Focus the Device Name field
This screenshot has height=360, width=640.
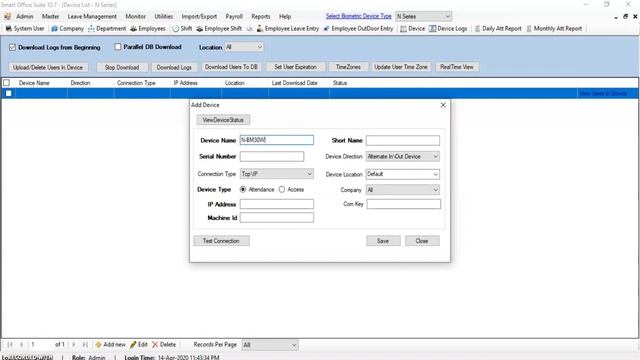tap(277, 140)
